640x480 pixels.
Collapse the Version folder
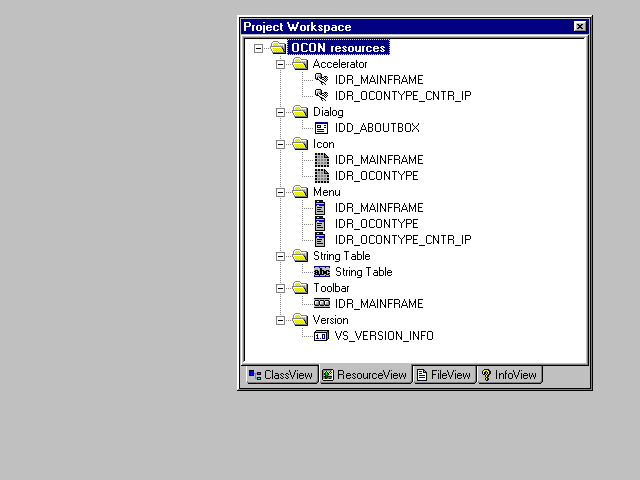click(281, 320)
